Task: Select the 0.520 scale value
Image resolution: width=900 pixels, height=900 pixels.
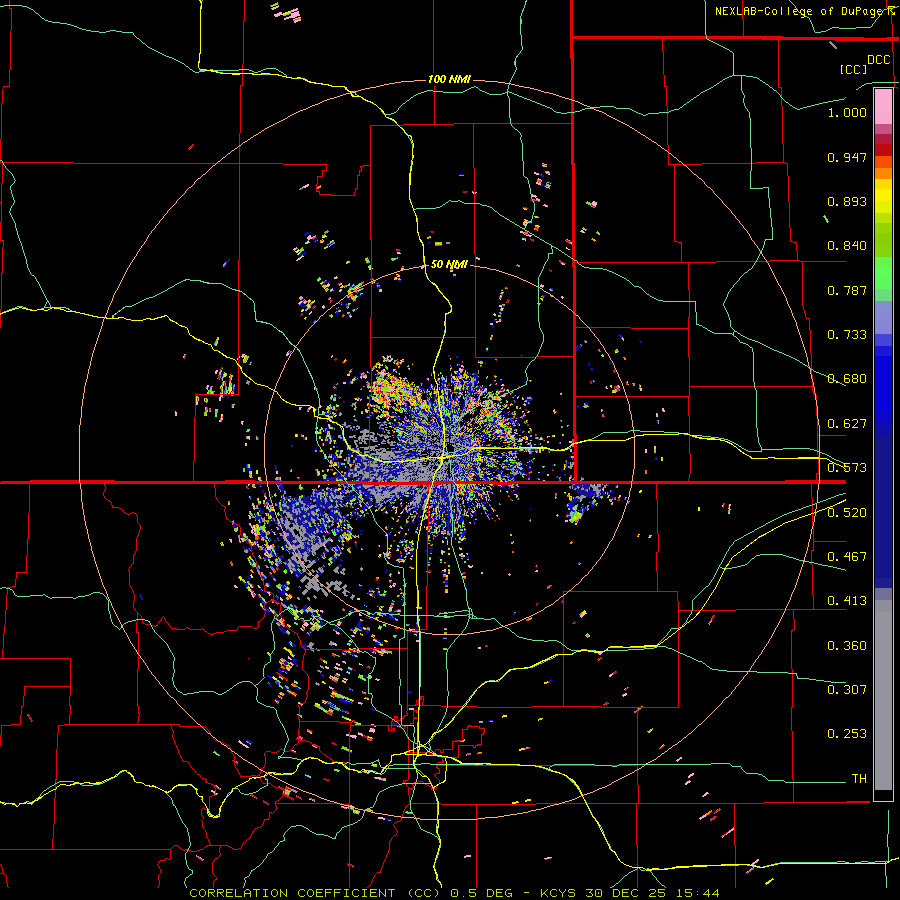Action: tap(847, 513)
